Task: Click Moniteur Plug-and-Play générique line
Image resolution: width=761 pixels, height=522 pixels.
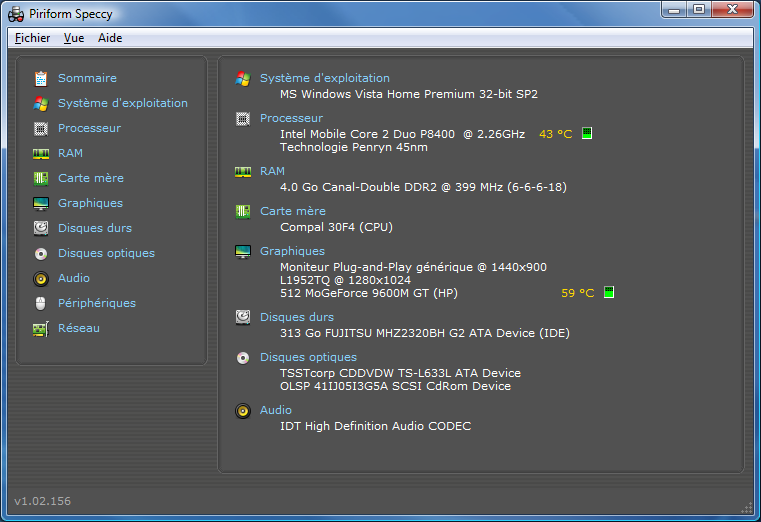Action: pos(413,267)
